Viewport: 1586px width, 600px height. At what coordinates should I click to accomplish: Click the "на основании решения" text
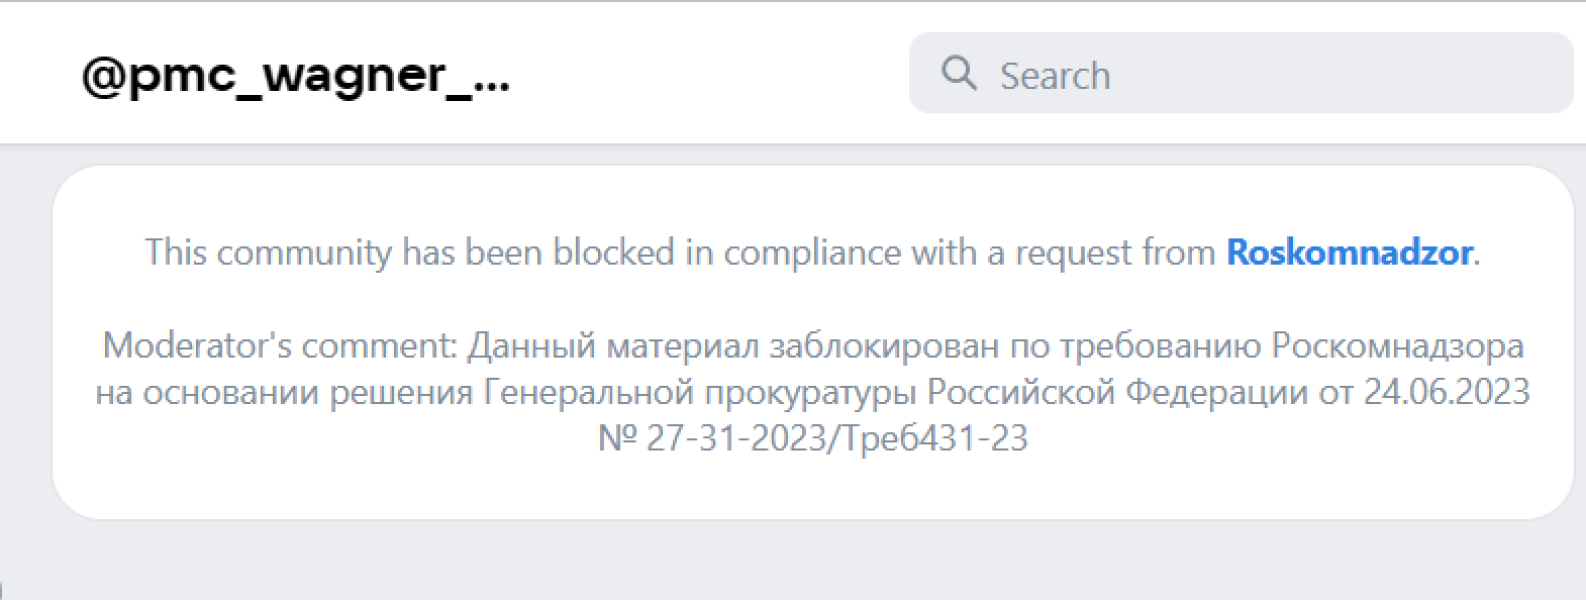click(284, 392)
